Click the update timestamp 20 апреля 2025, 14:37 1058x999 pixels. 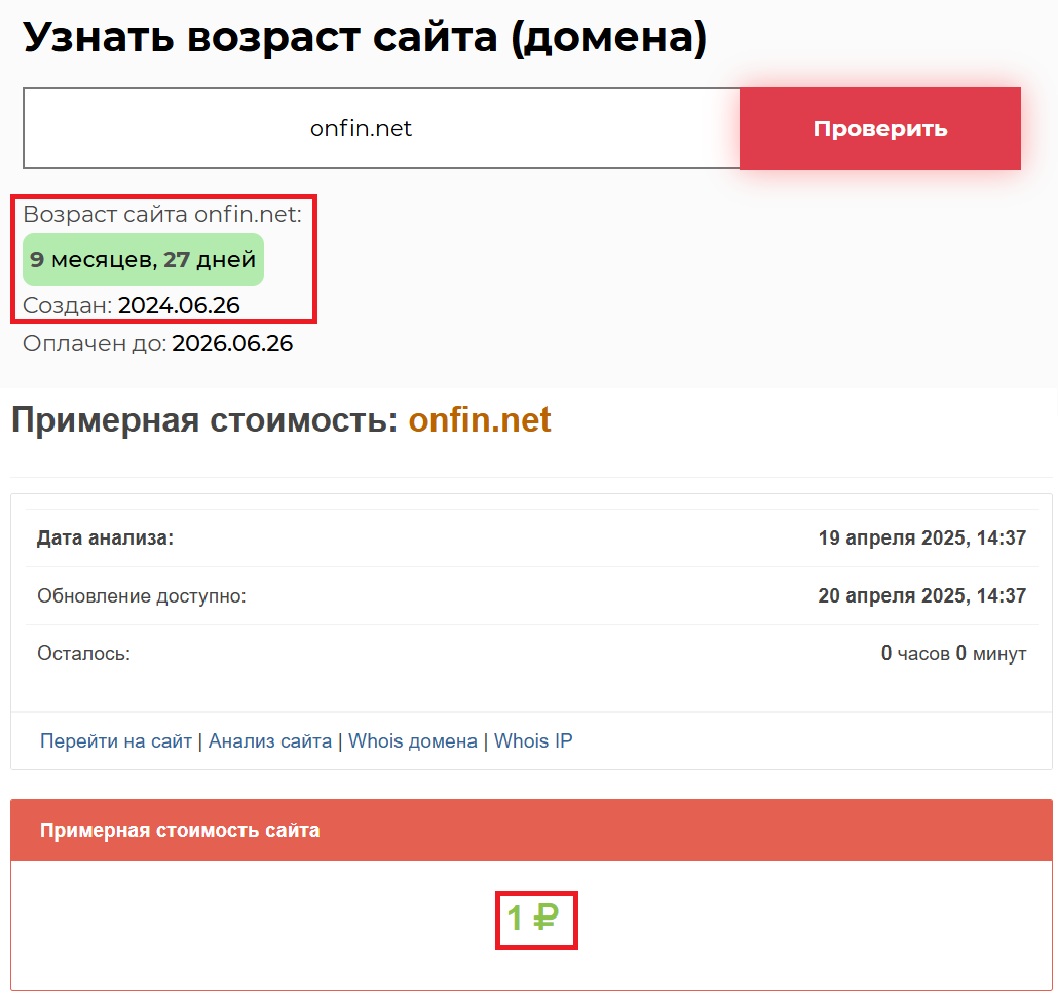click(922, 596)
